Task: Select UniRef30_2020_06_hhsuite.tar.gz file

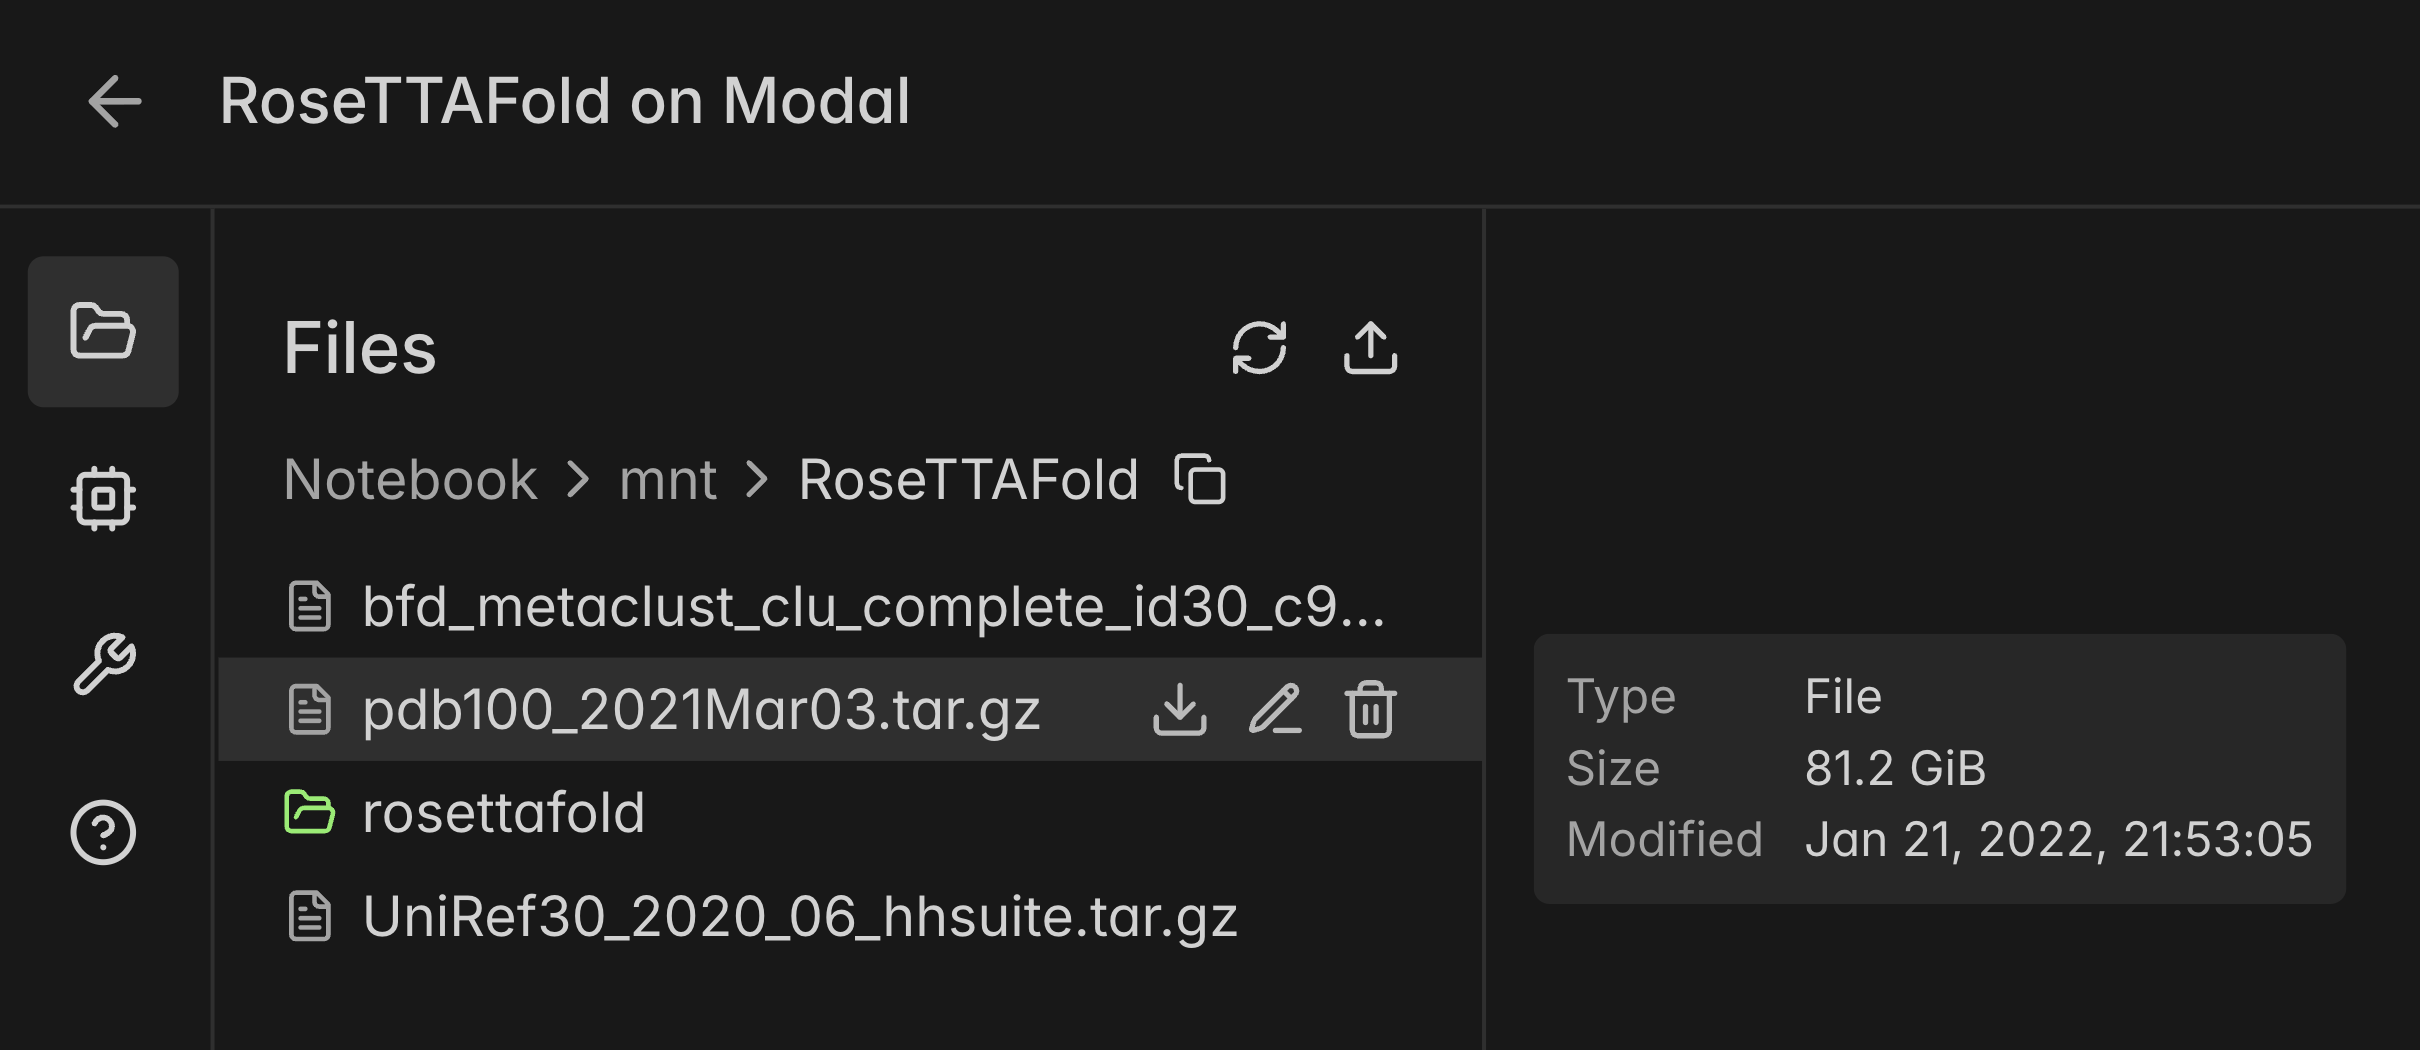Action: tap(800, 916)
